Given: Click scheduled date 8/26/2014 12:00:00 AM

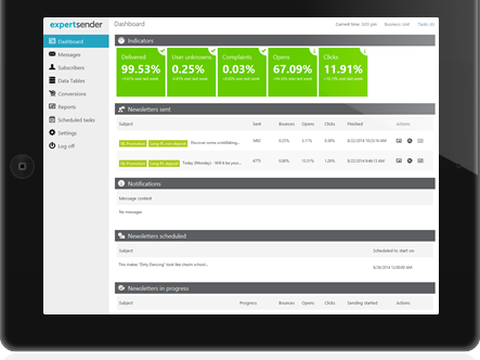Looking at the screenshot, I should [393, 267].
